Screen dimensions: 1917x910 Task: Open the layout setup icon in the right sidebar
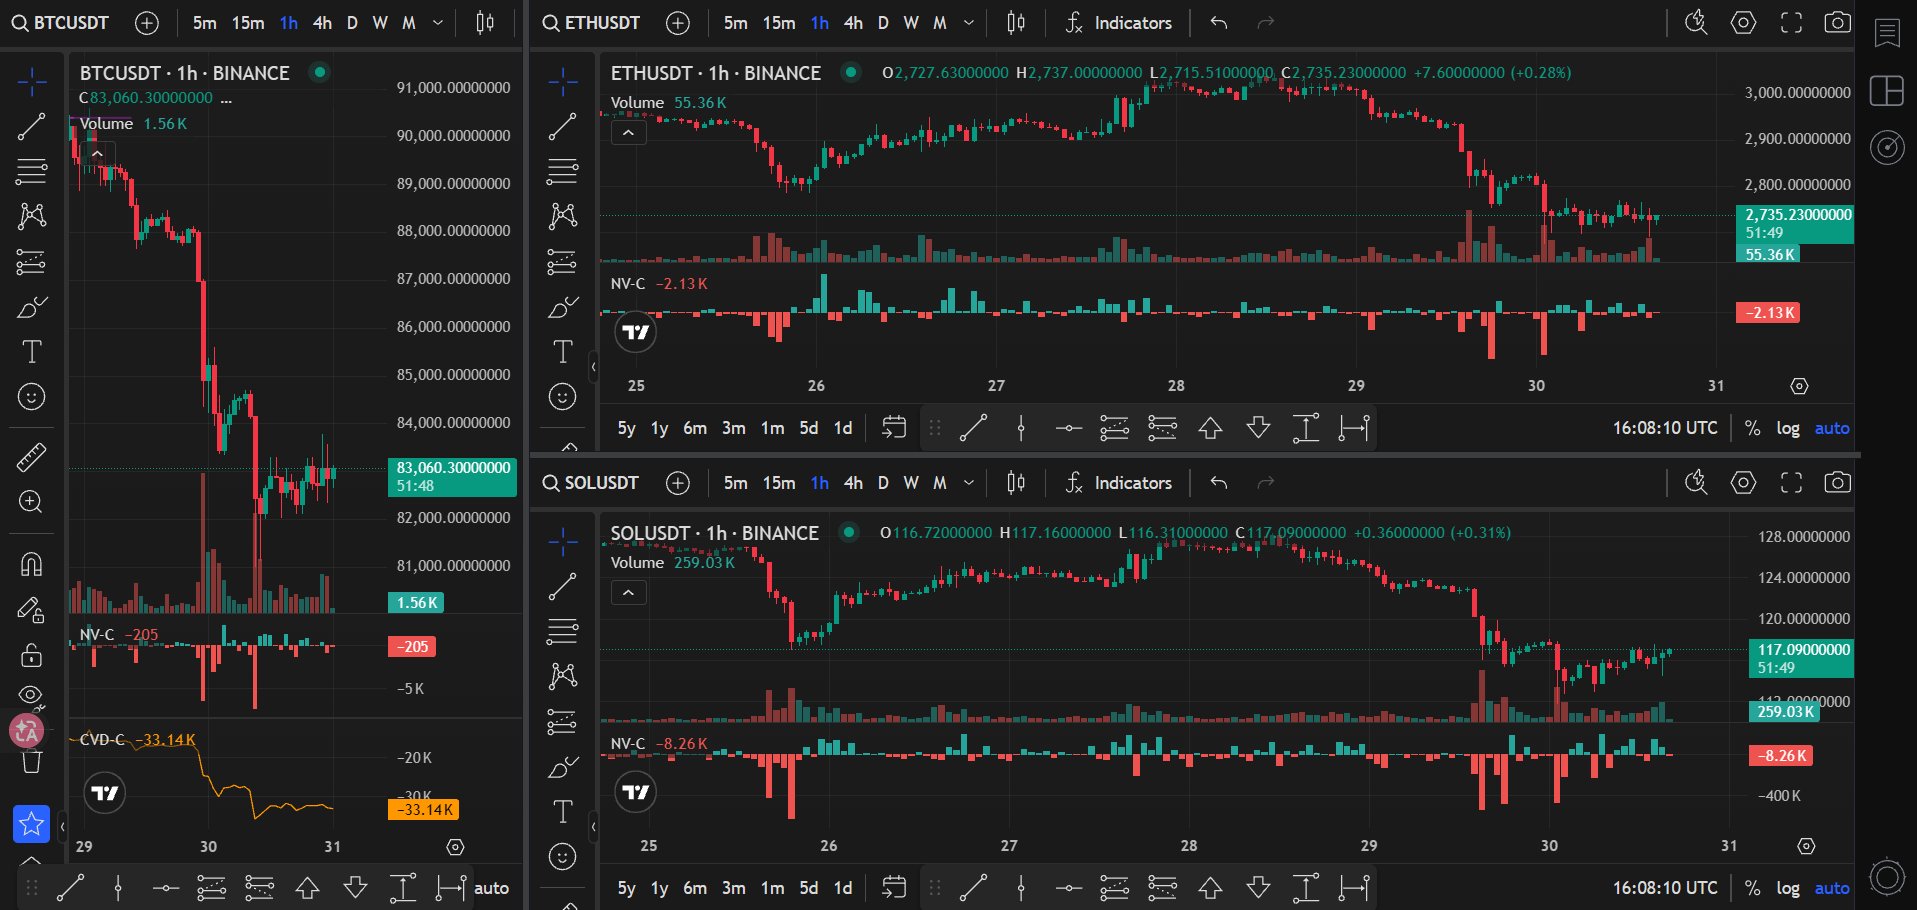tap(1887, 90)
